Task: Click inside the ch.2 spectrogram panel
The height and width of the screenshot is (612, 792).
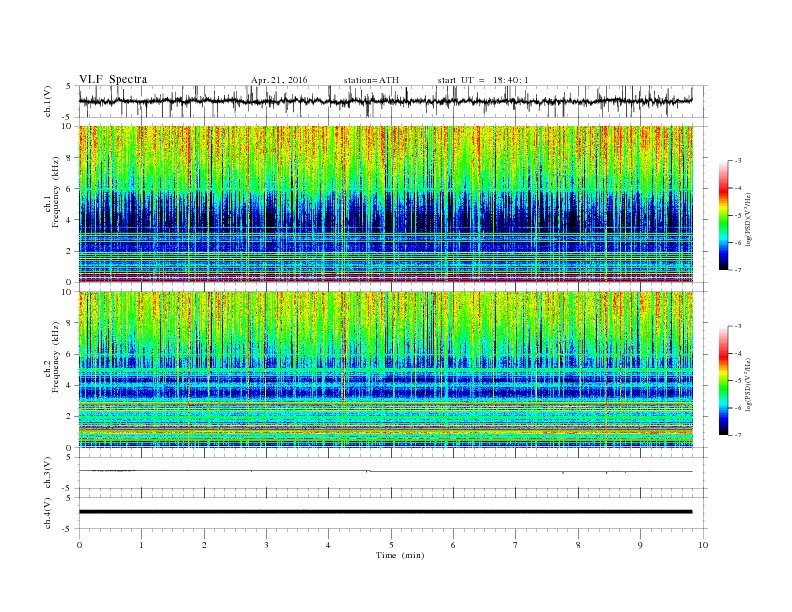Action: (386, 369)
